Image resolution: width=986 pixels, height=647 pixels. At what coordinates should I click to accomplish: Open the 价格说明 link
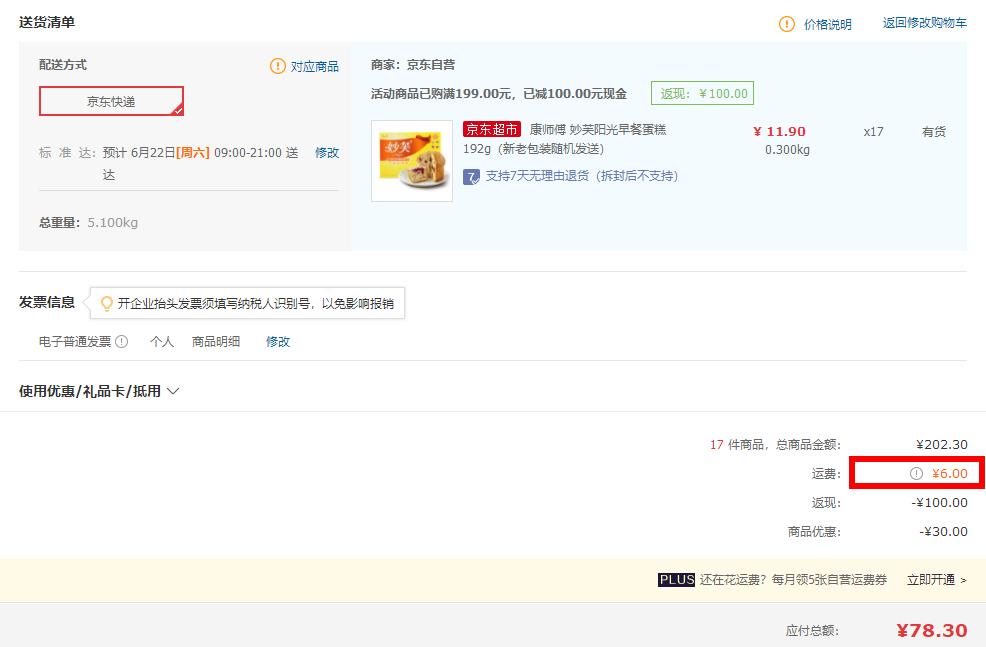click(x=828, y=24)
